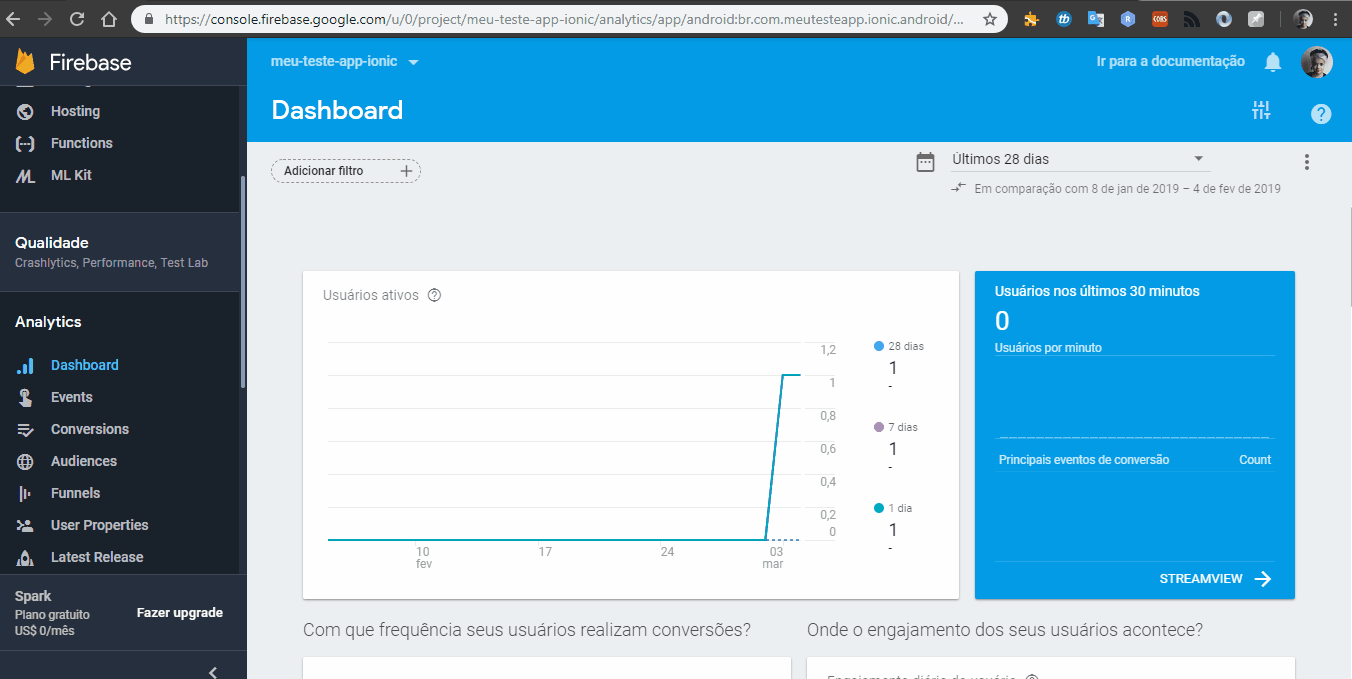Viewport: 1352px width, 679px height.
Task: Click the Spark plan name
Action: [33, 596]
